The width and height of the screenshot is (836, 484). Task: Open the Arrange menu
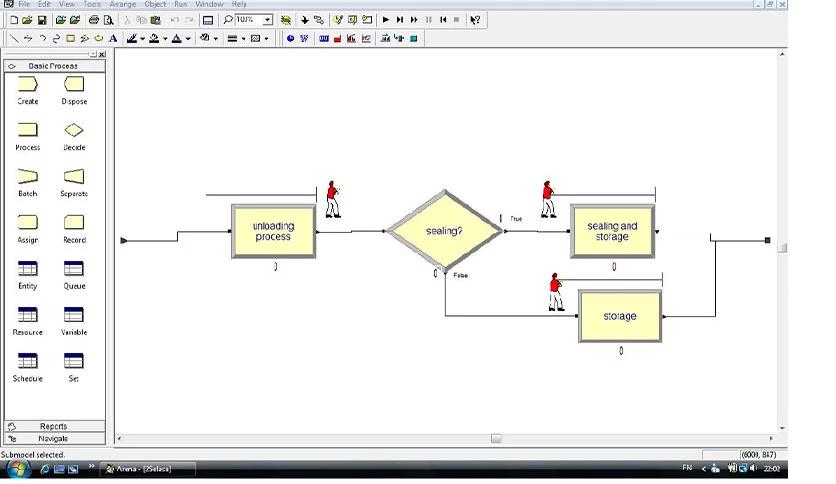[123, 4]
